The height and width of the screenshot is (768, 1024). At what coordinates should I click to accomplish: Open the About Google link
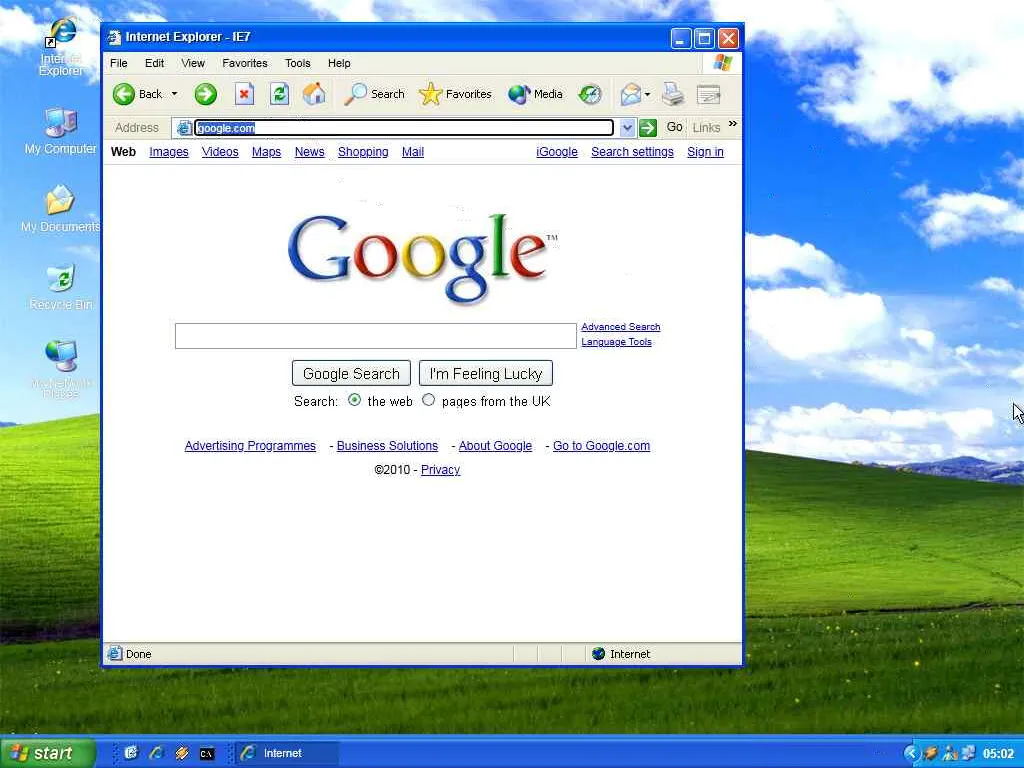[495, 446]
